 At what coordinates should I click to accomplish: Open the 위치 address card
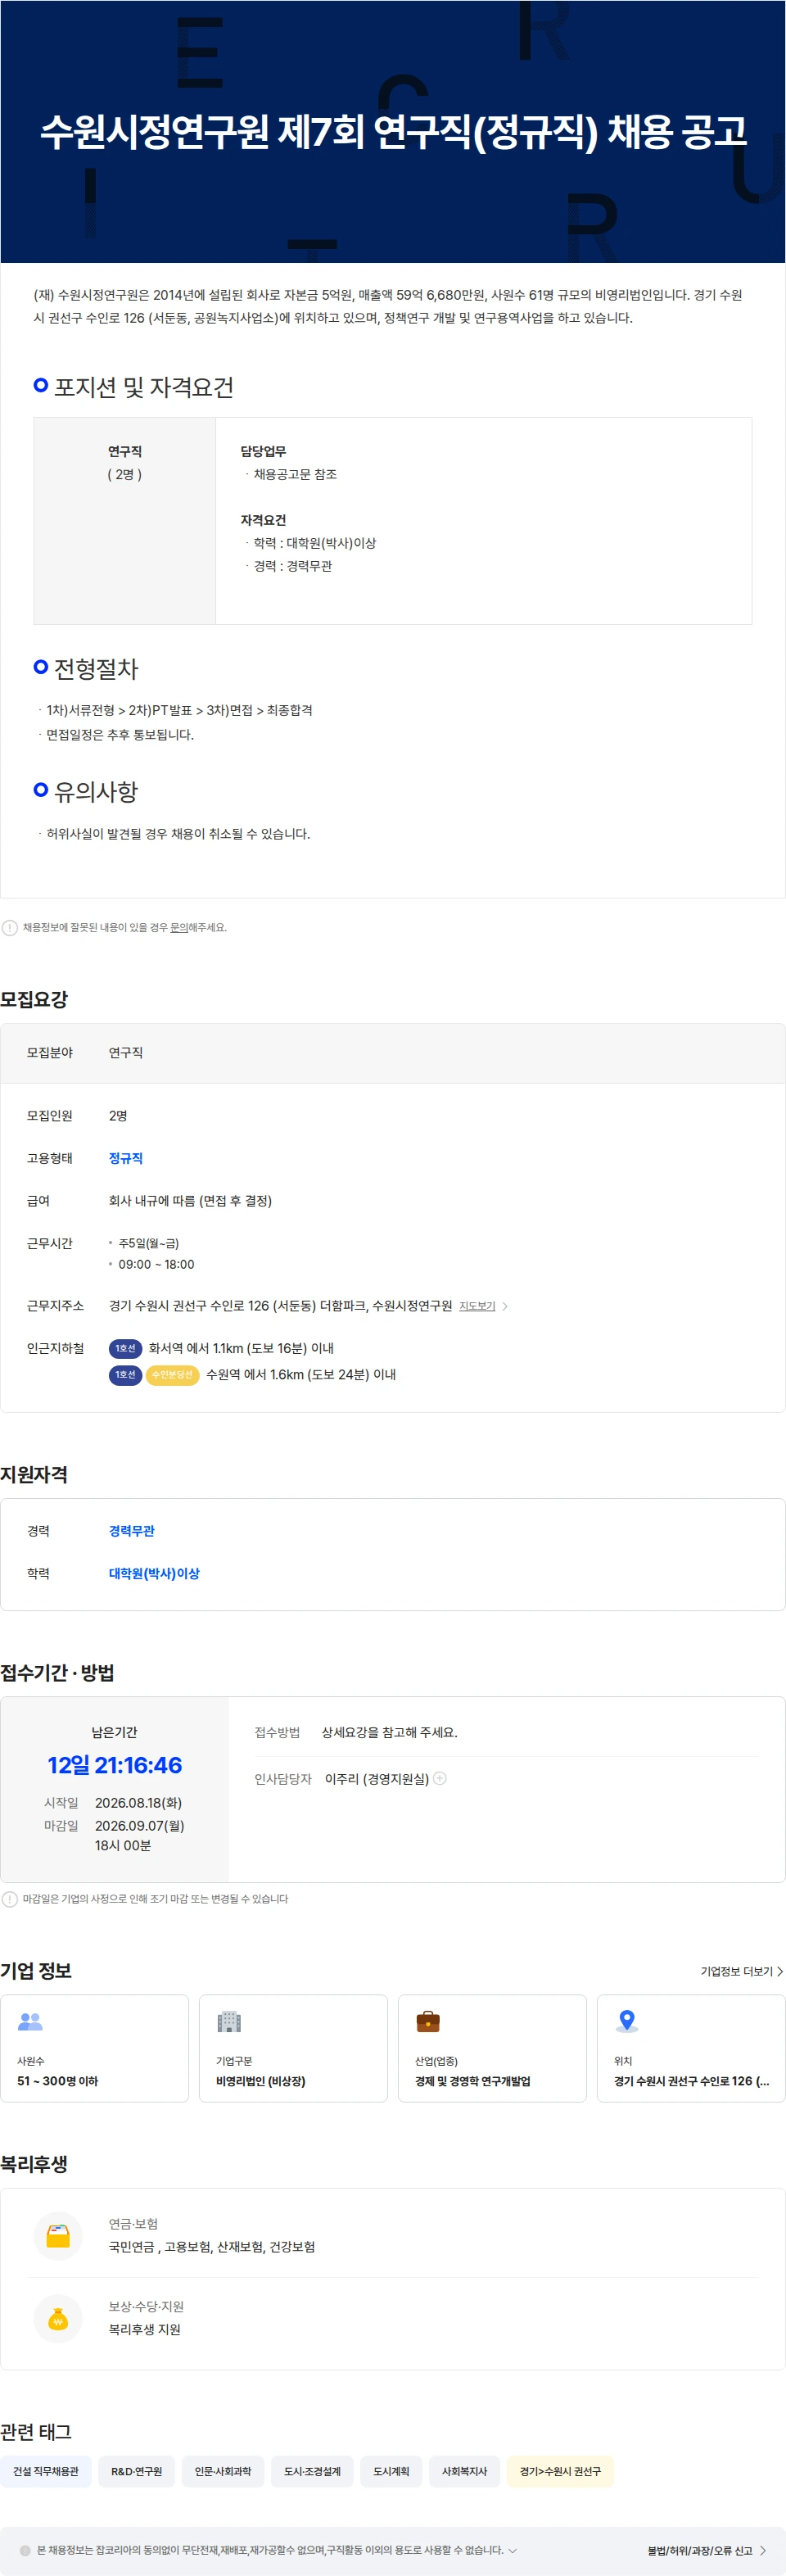coord(691,2048)
